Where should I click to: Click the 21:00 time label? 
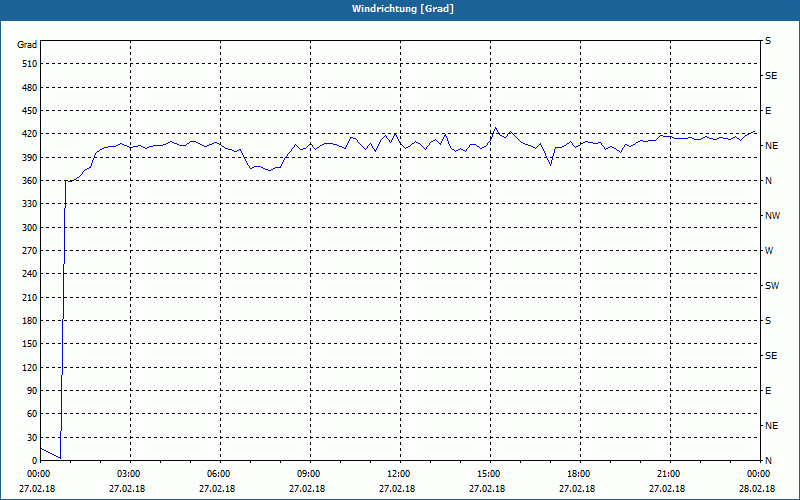pyautogui.click(x=667, y=474)
